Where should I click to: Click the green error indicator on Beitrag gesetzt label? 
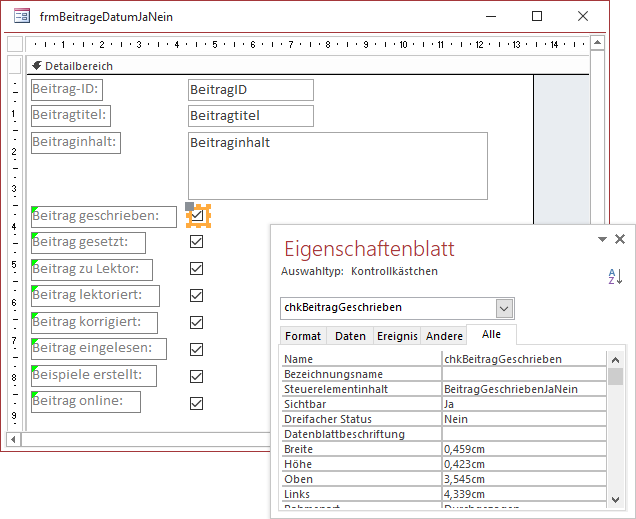pos(34,236)
